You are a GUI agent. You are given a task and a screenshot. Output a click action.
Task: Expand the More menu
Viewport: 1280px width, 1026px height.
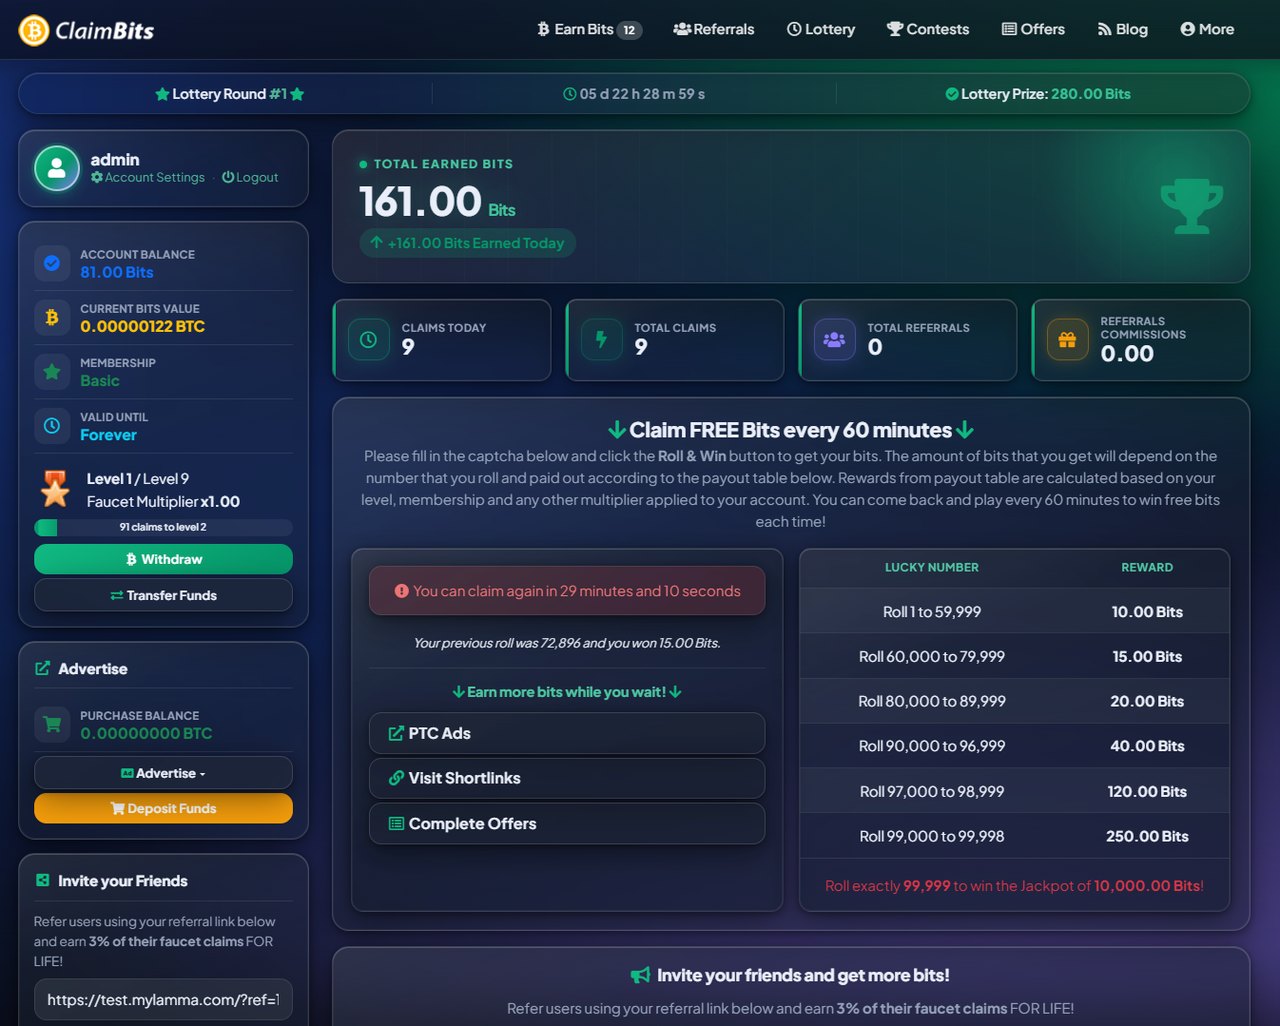[x=1207, y=29]
